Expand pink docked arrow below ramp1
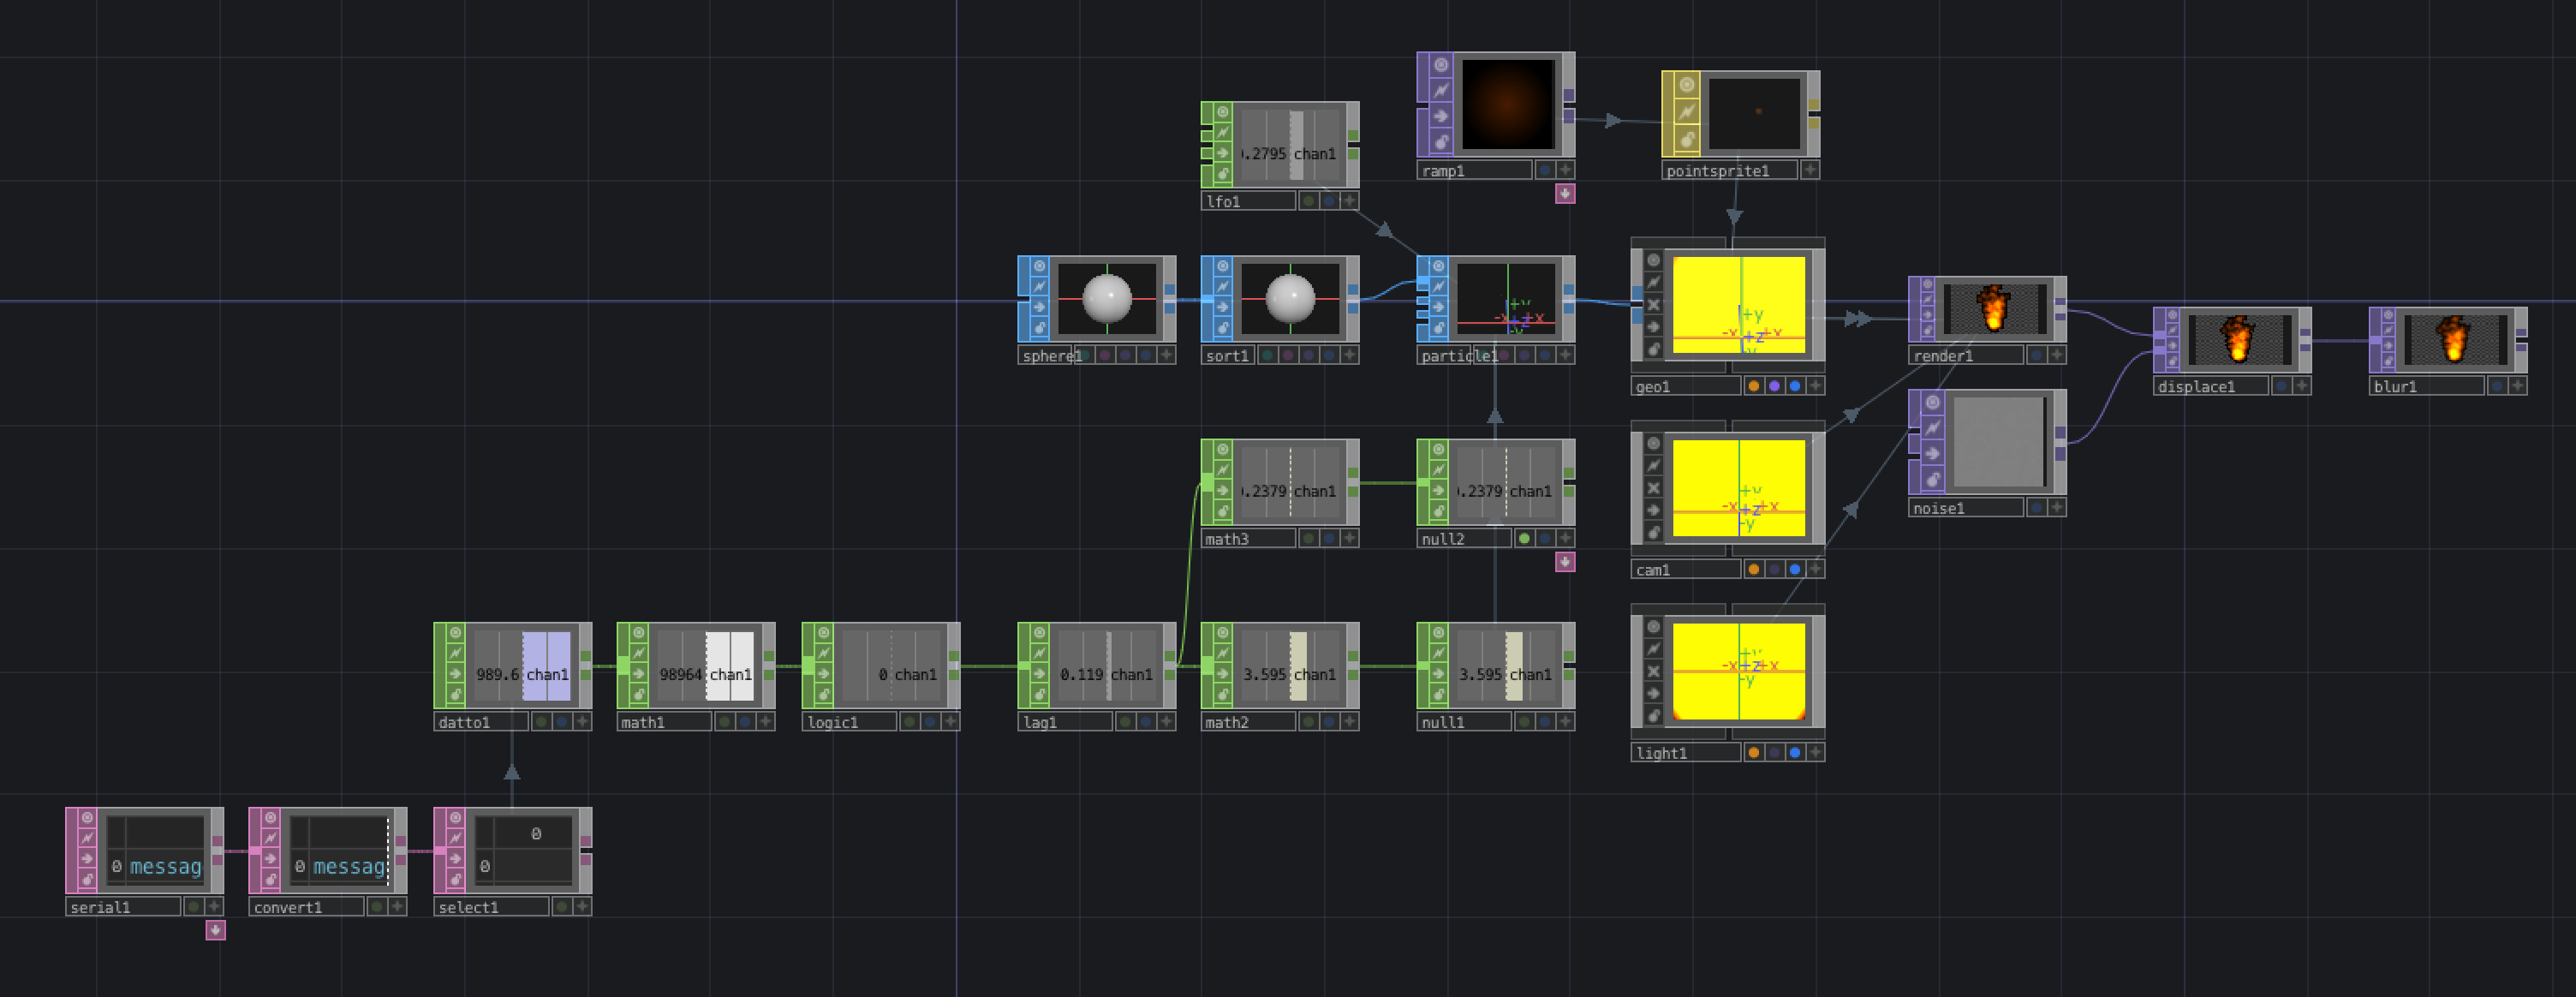Viewport: 2576px width, 997px height. tap(1565, 194)
